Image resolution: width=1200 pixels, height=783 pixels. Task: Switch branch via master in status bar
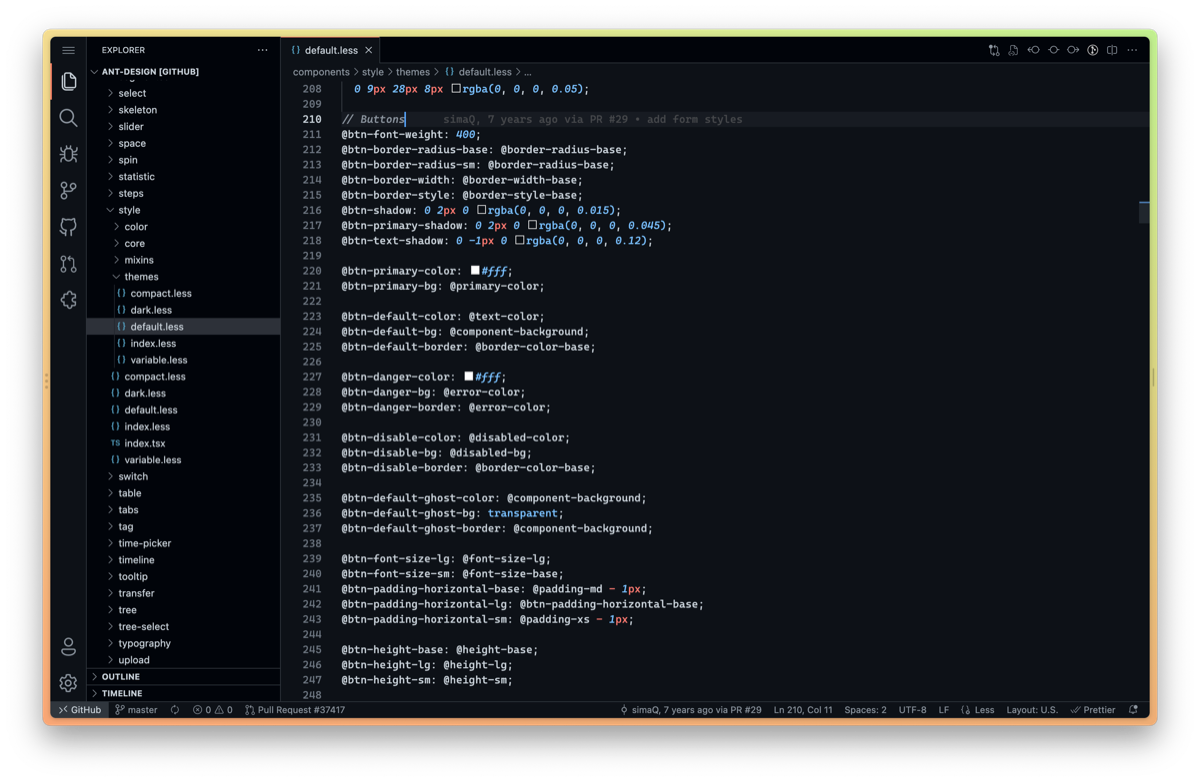tap(136, 710)
